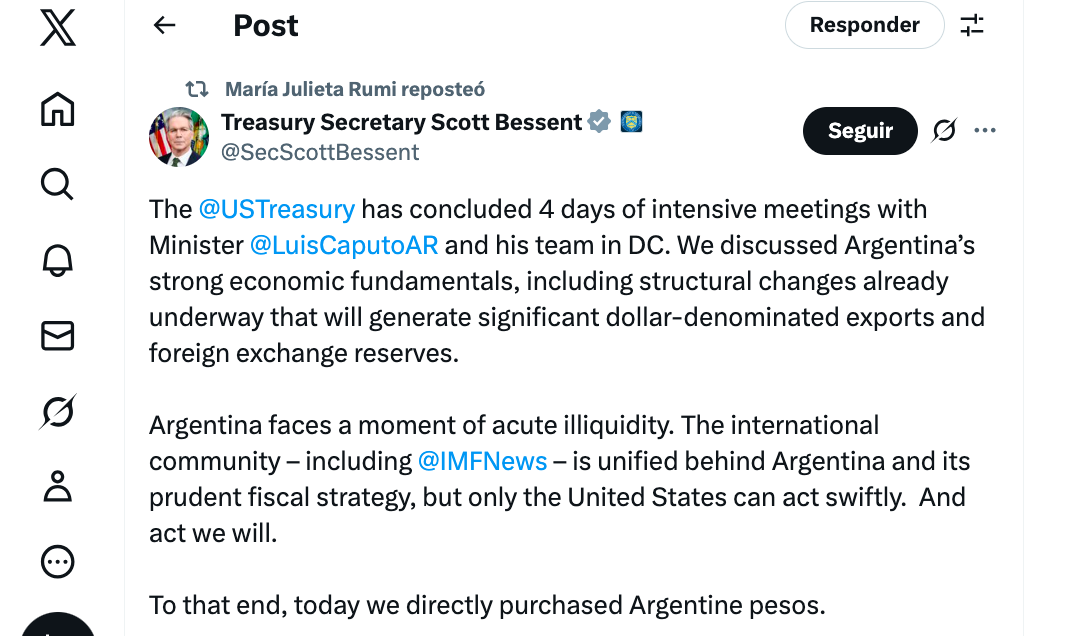Open the post's three-dot more menu
Viewport: 1084px width, 636px height.
(985, 131)
